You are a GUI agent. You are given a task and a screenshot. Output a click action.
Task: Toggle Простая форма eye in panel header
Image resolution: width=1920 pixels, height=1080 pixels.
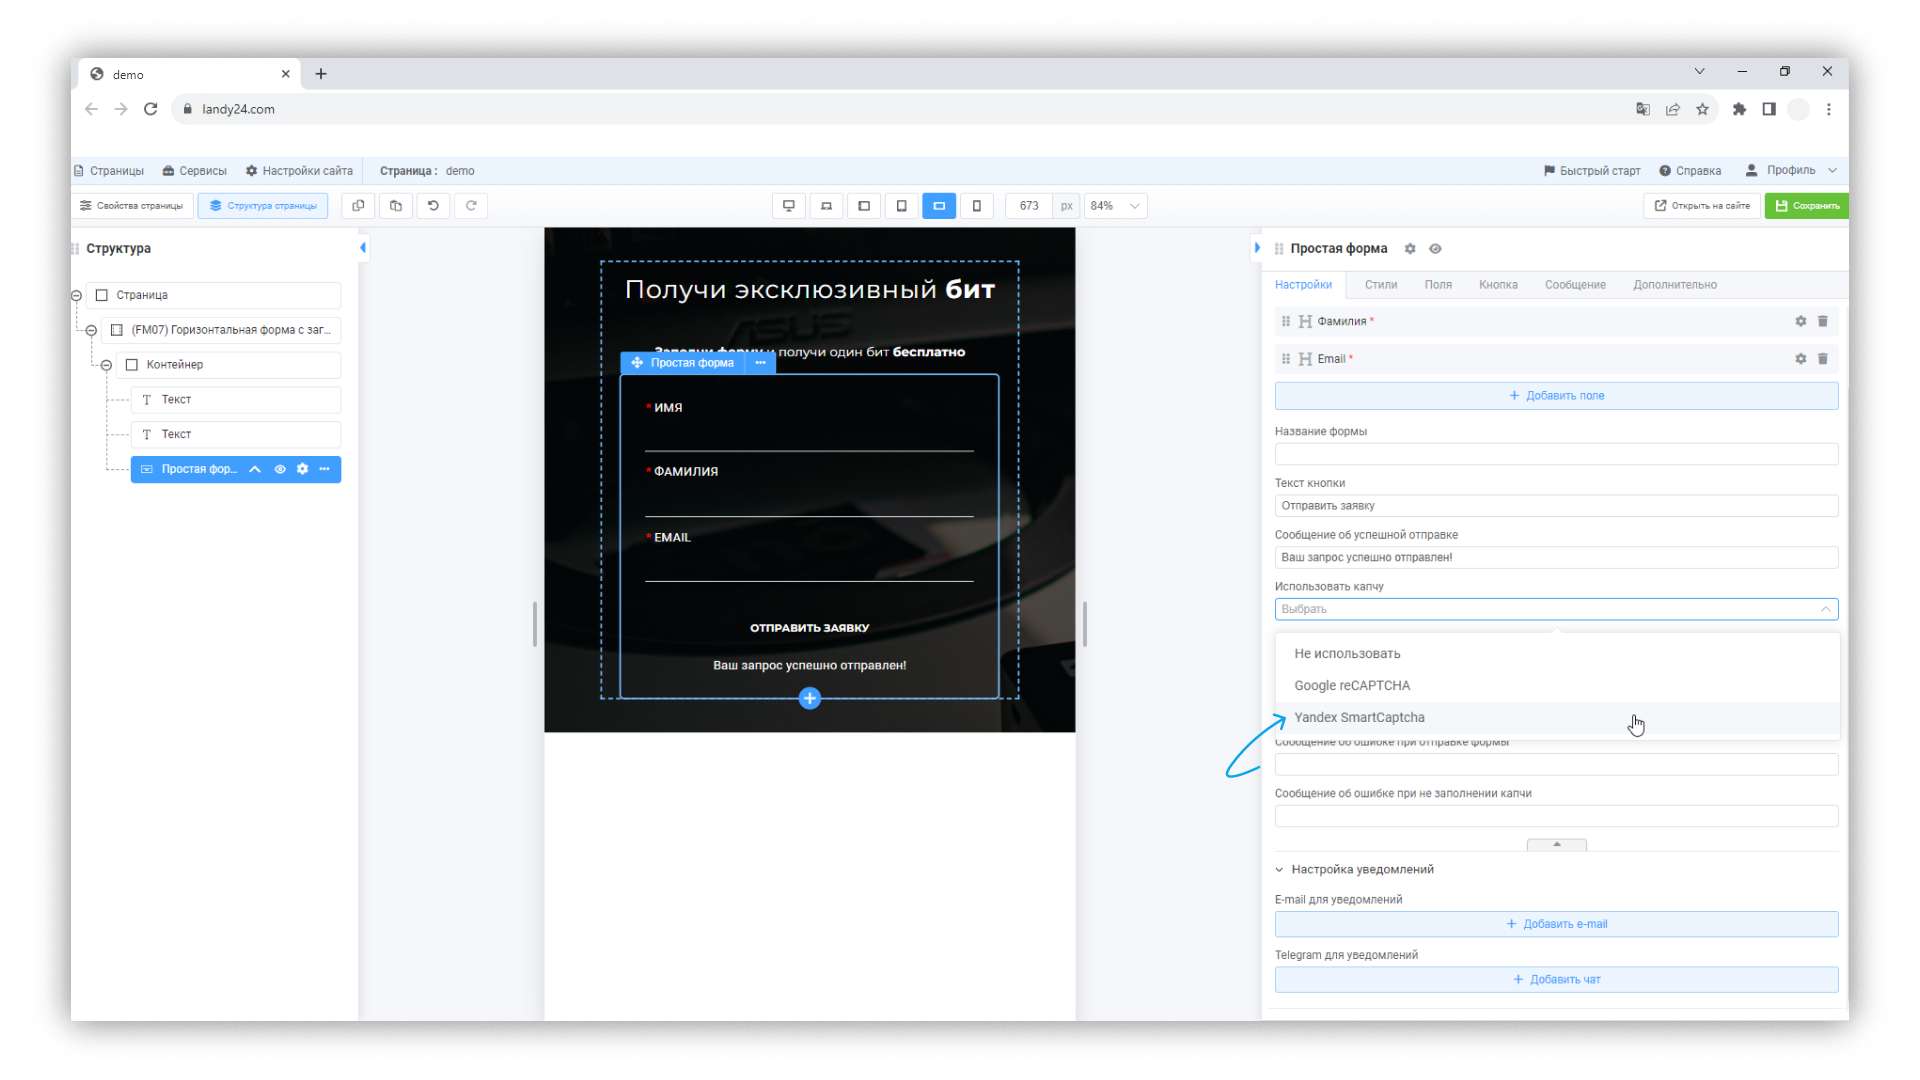1435,249
